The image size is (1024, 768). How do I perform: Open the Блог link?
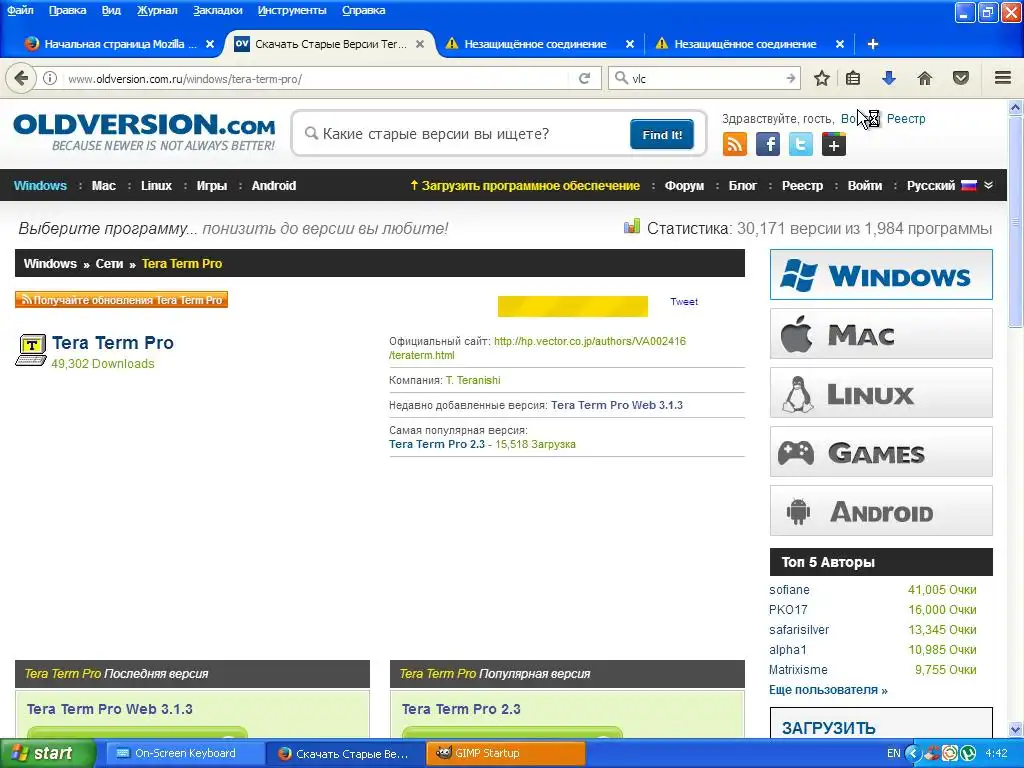(743, 185)
